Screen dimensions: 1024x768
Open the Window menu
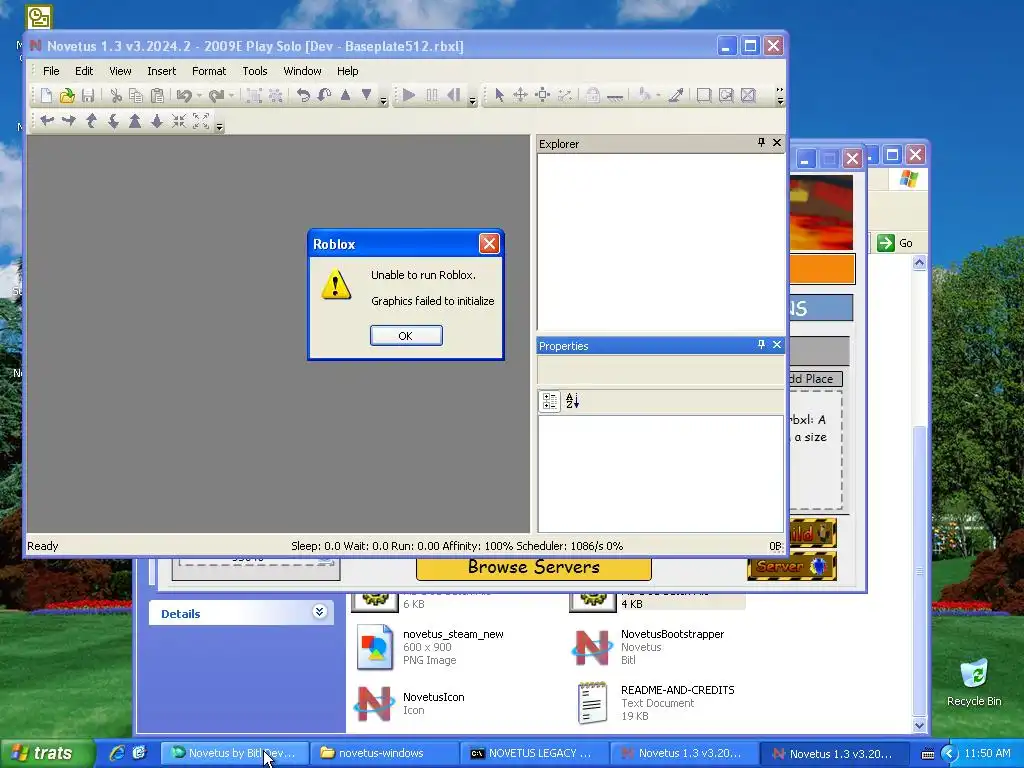[x=302, y=71]
